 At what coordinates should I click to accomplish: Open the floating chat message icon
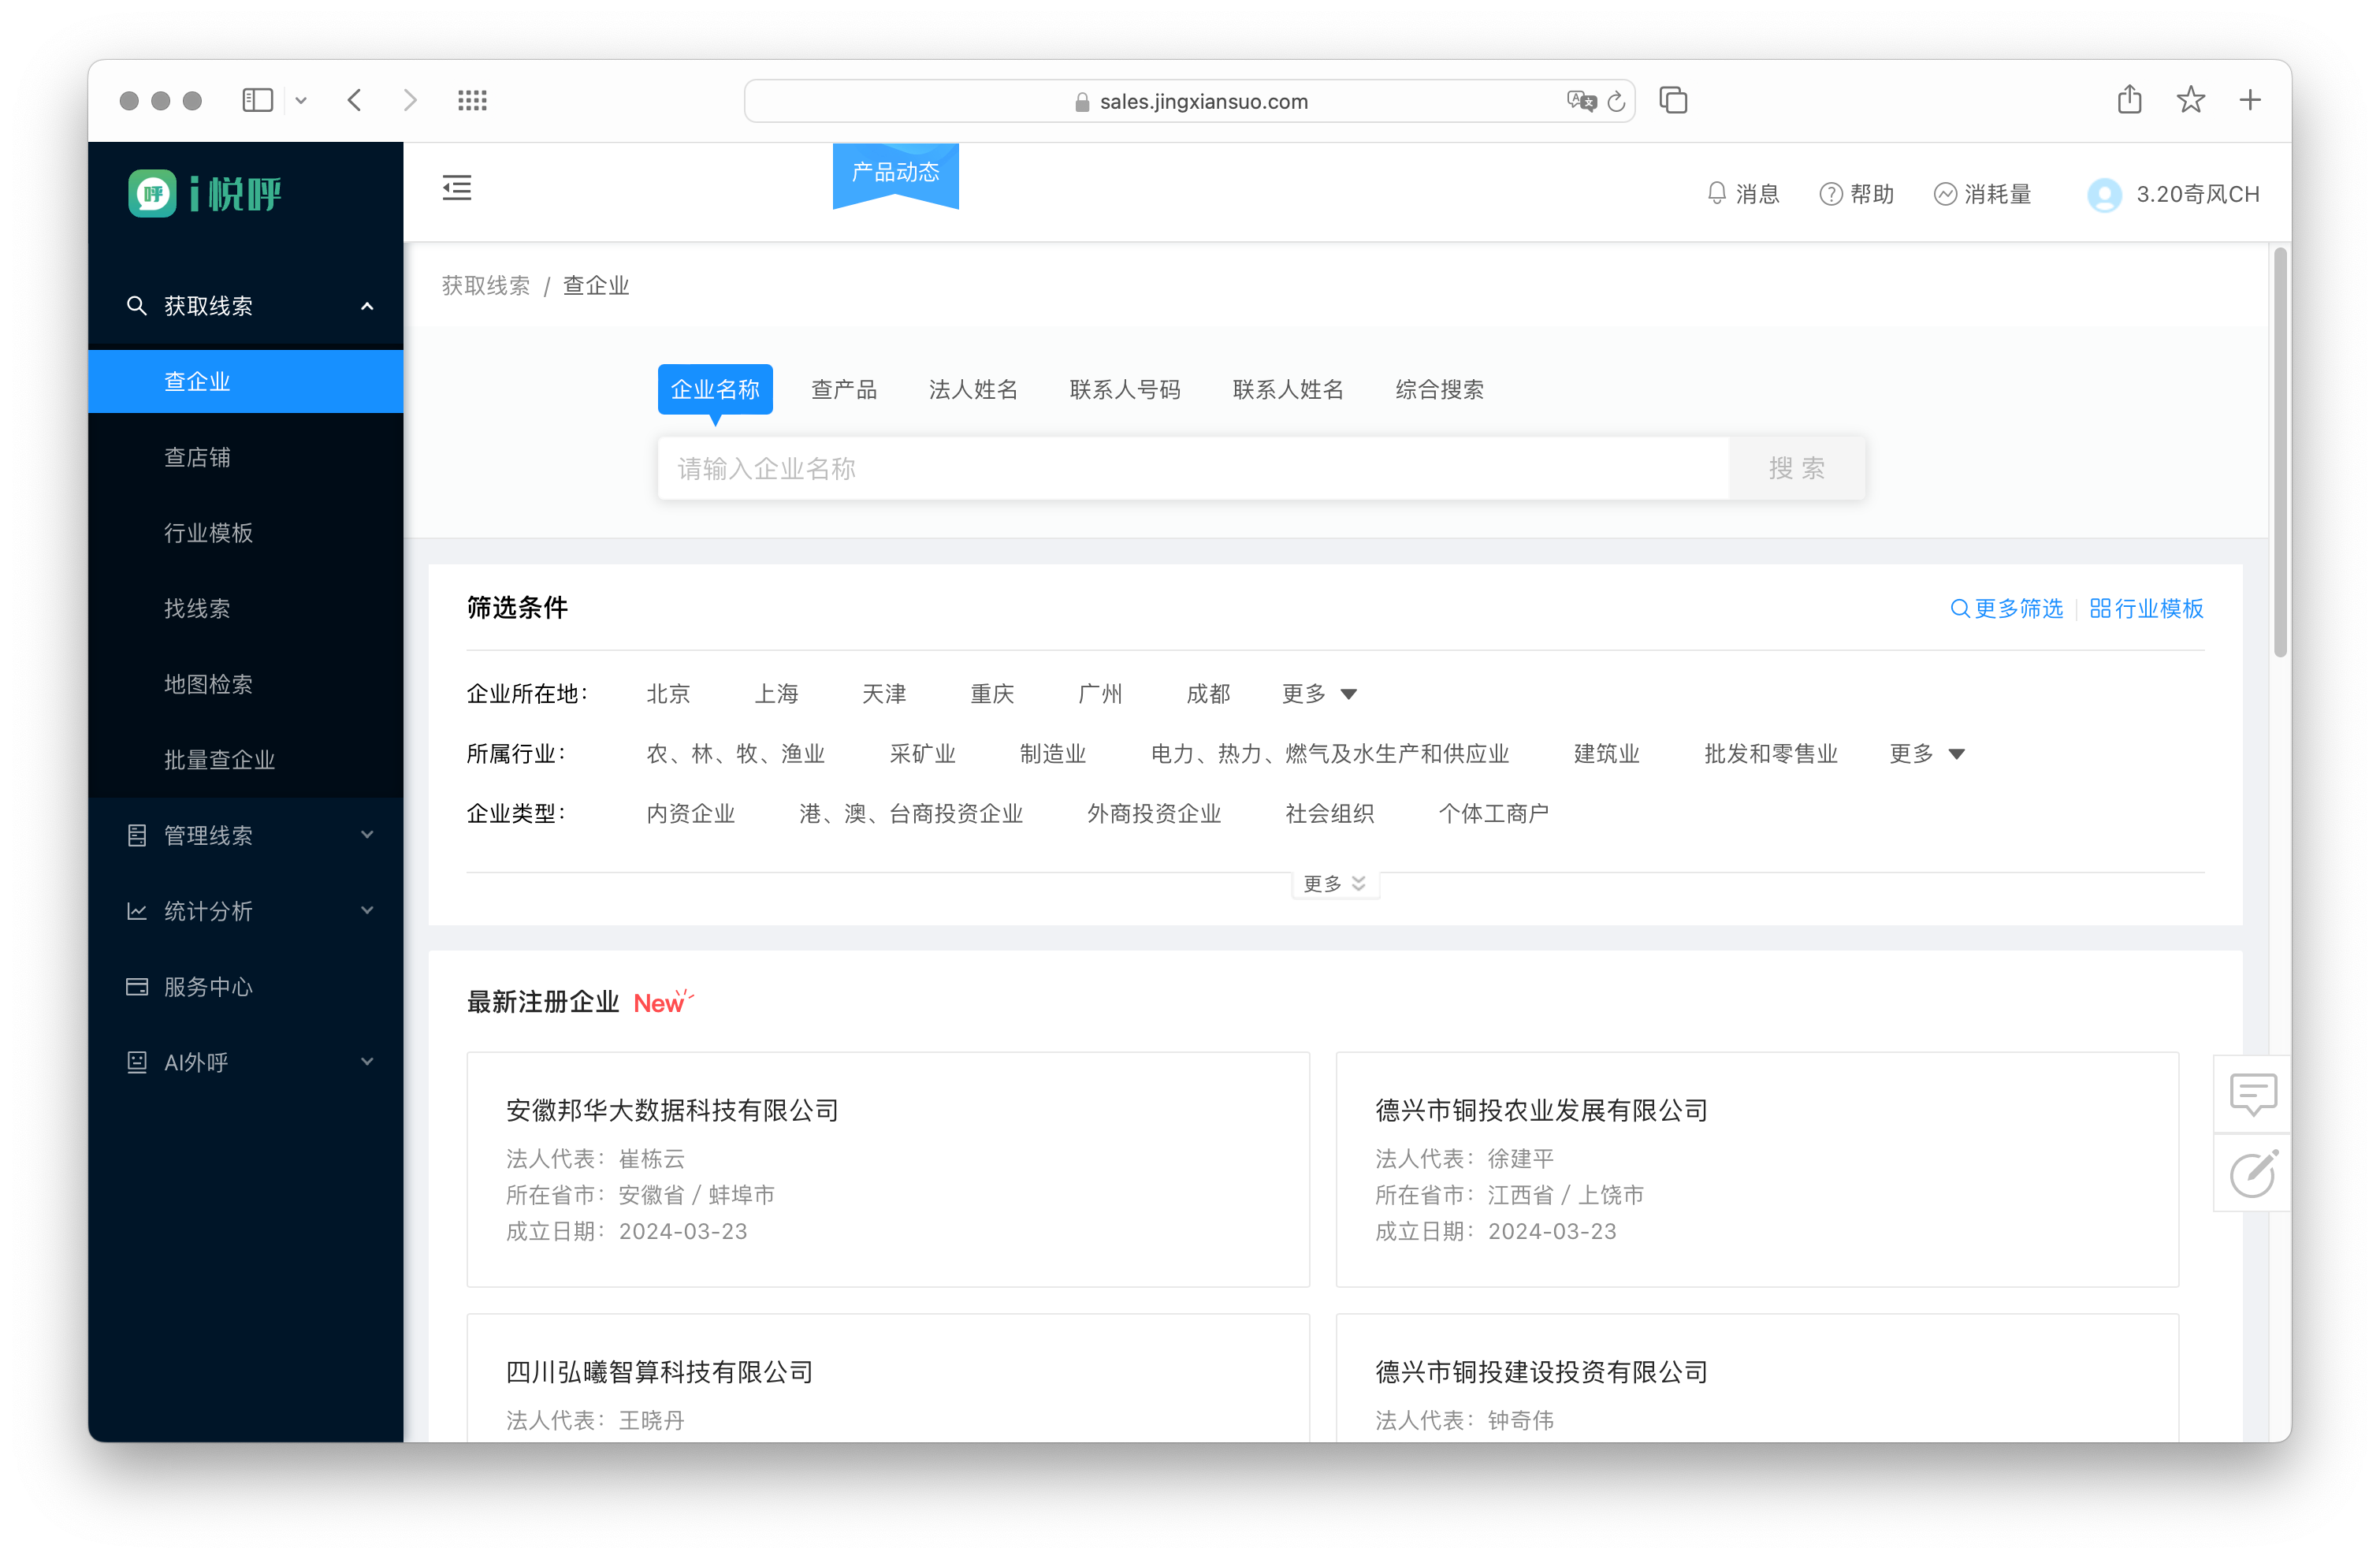[x=2252, y=1094]
